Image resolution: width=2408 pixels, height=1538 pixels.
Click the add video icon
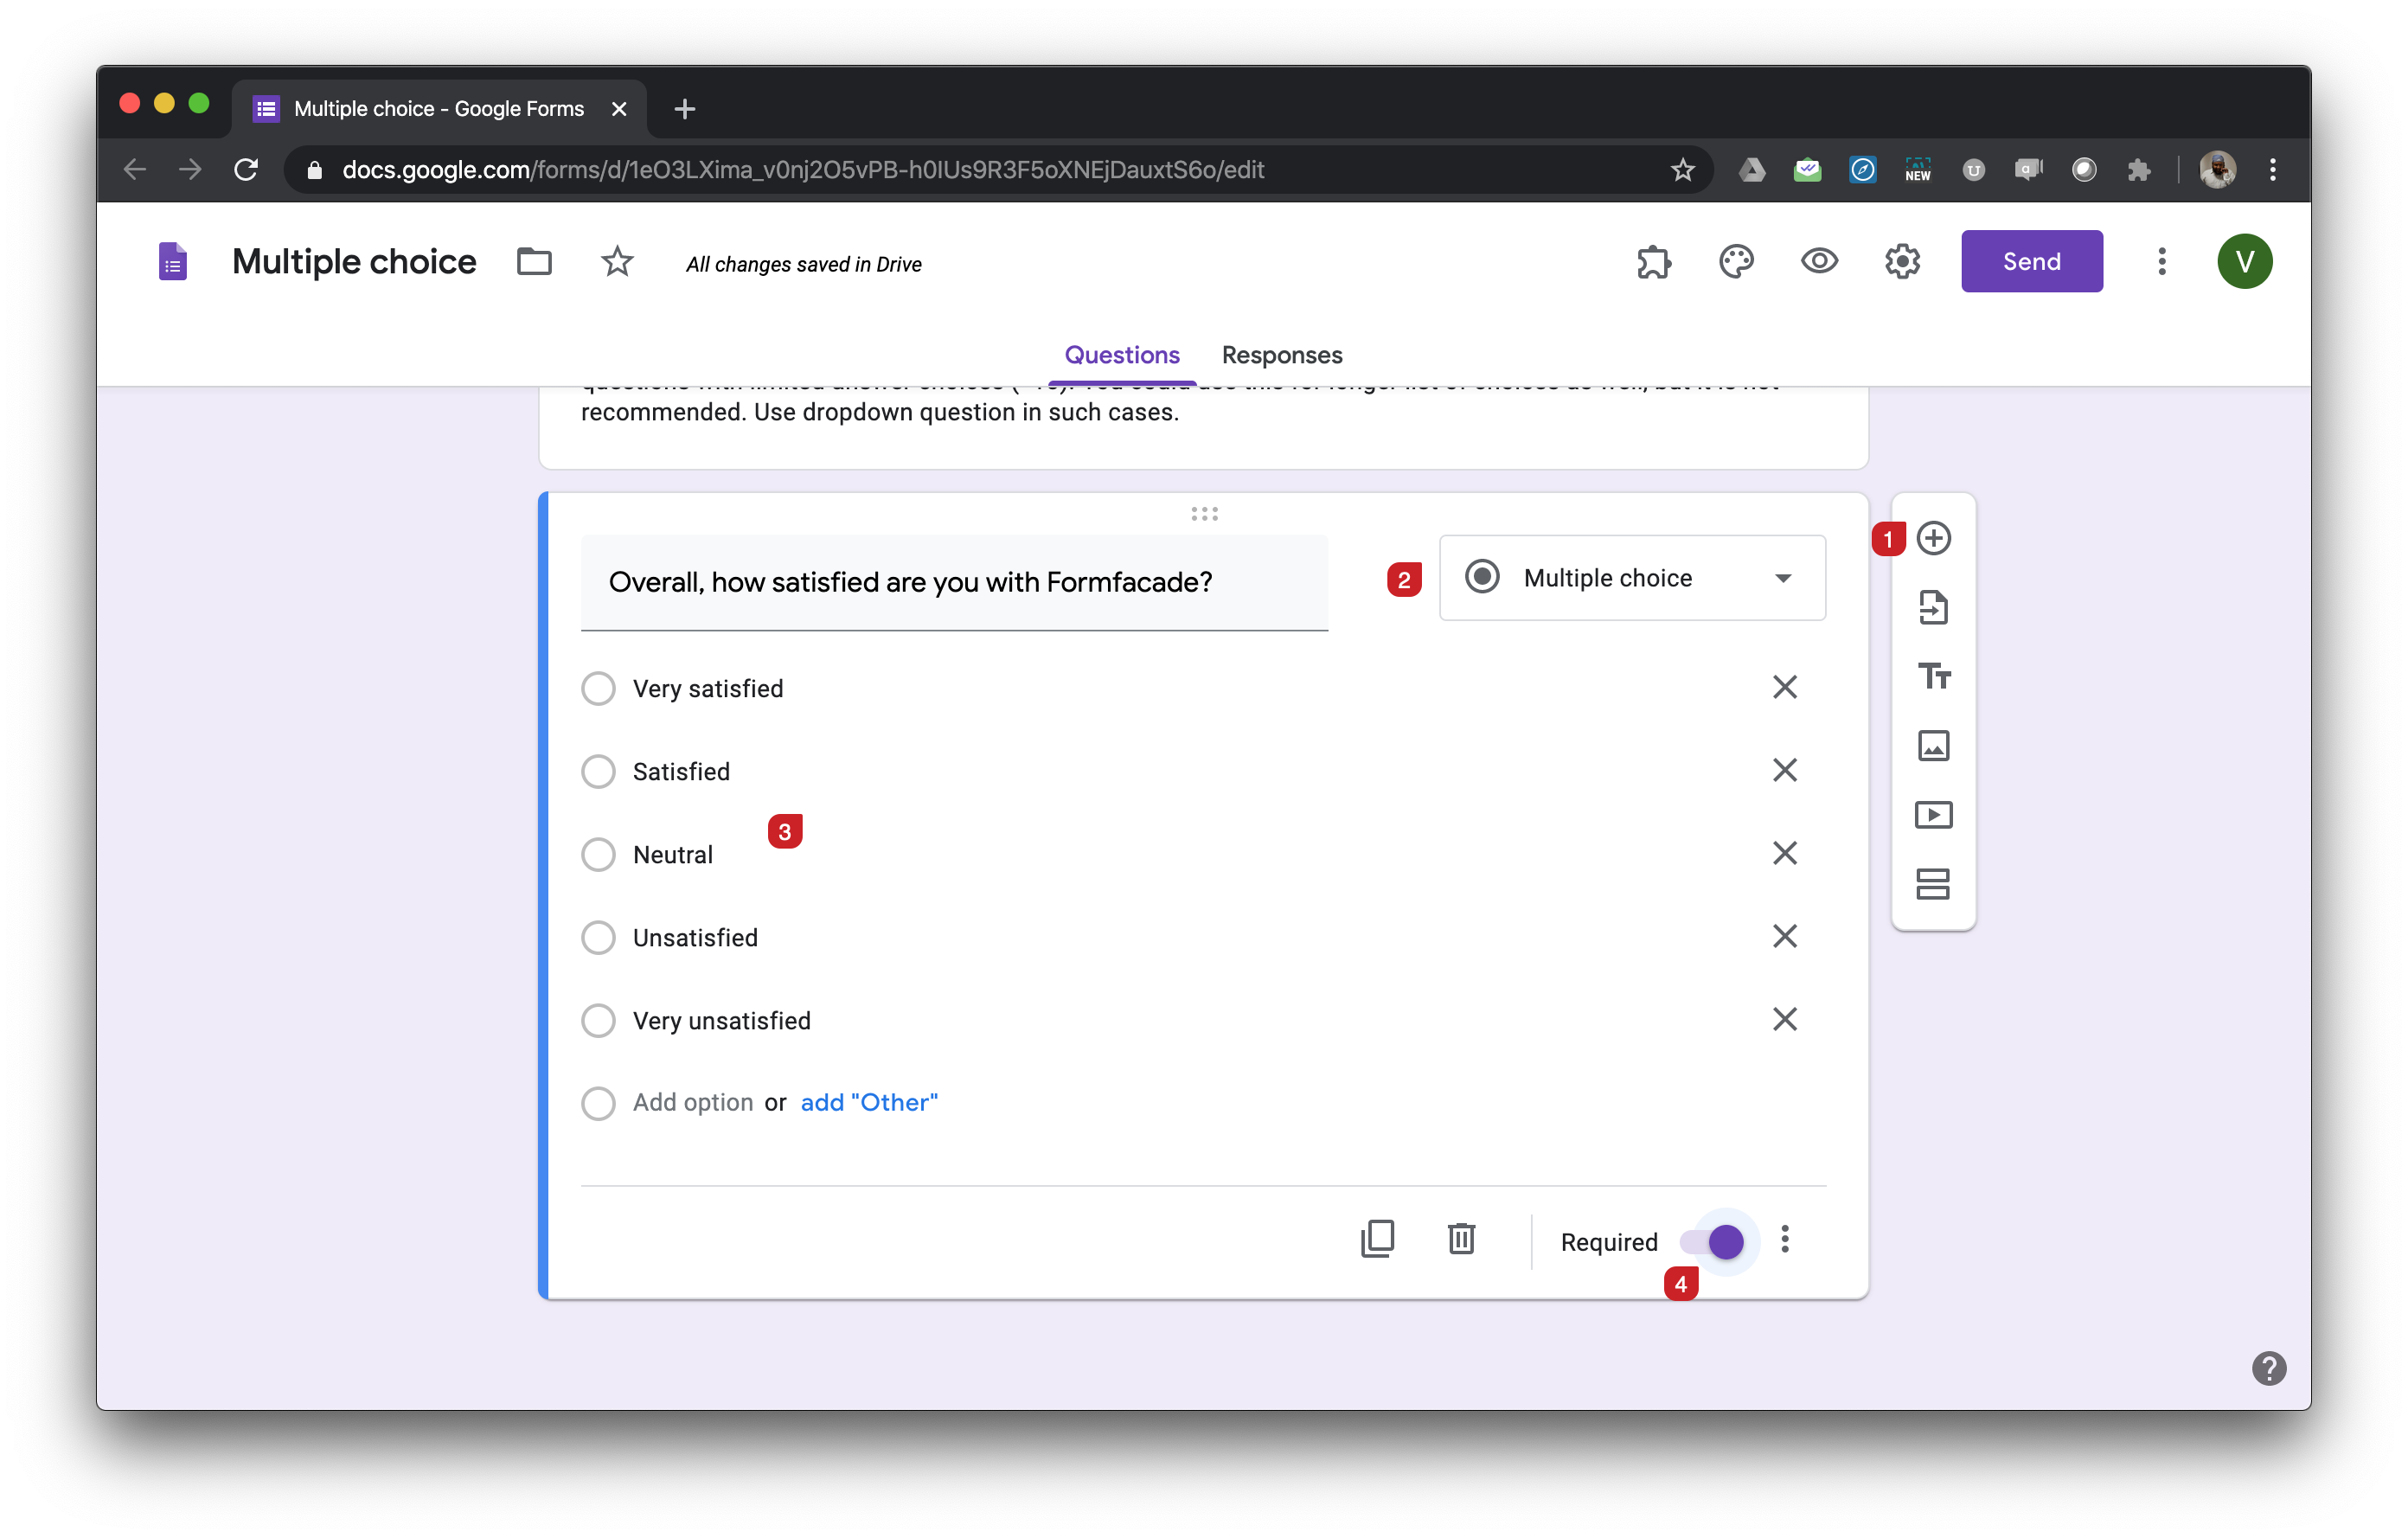tap(1931, 815)
